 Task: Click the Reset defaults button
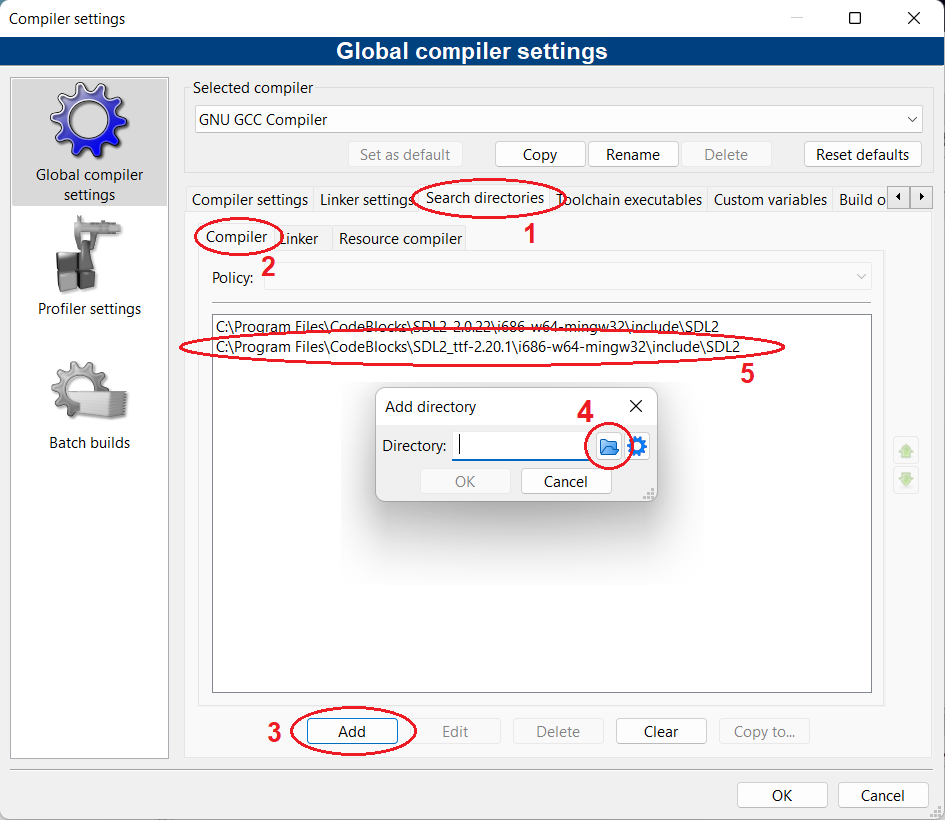862,154
